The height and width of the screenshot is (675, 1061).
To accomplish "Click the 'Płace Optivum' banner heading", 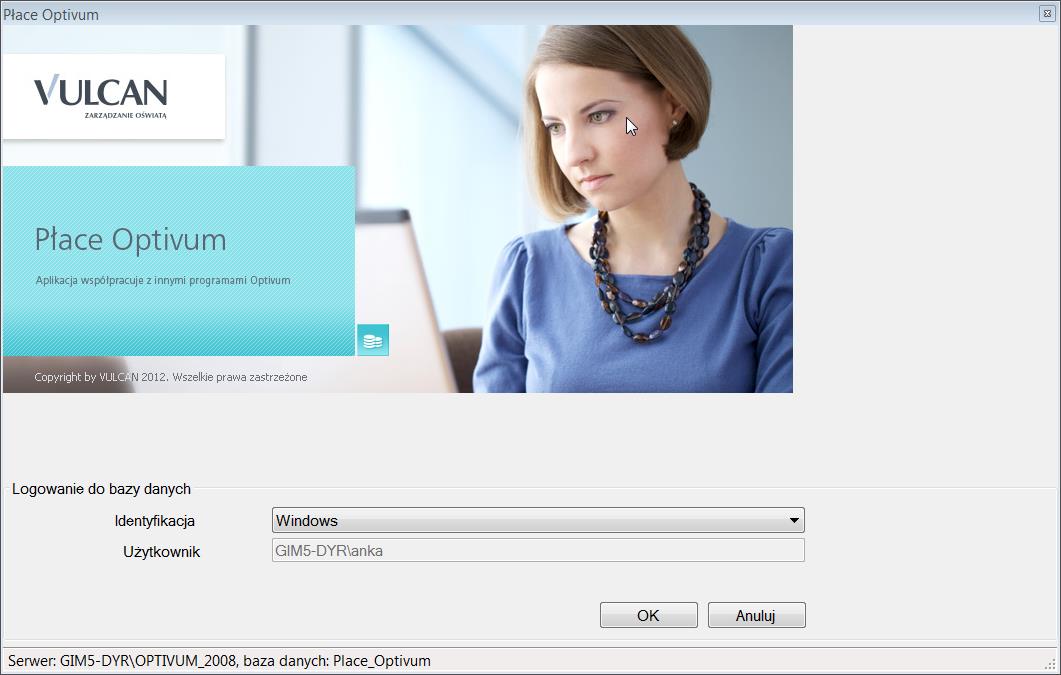I will [x=131, y=240].
